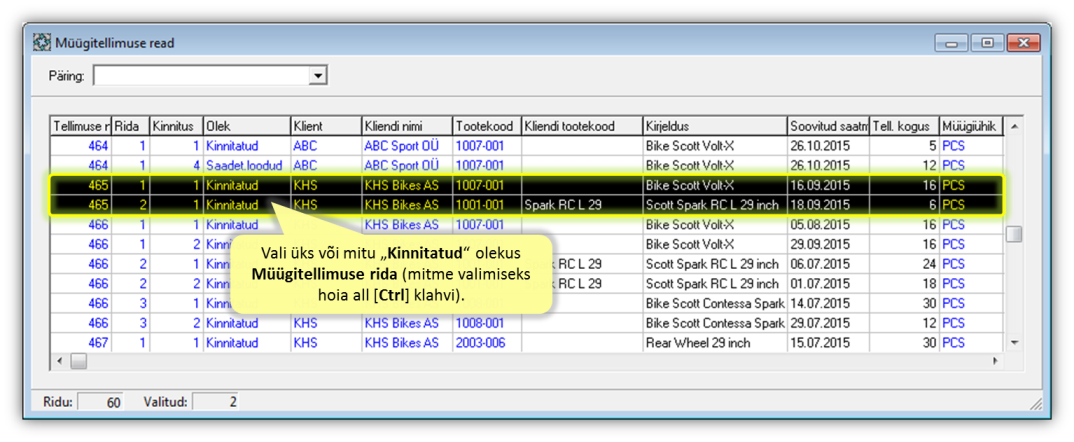Viewport: 1074px width, 442px height.
Task: Click Scott Spark RC L 29 inch dated 18.09.2015
Action: 714,205
